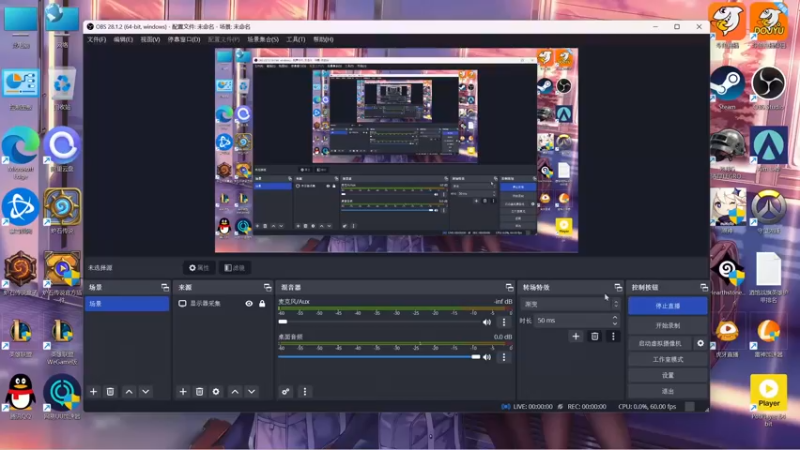This screenshot has width=800, height=450.
Task: Pop out the 混音器 dock panel
Action: tap(509, 288)
